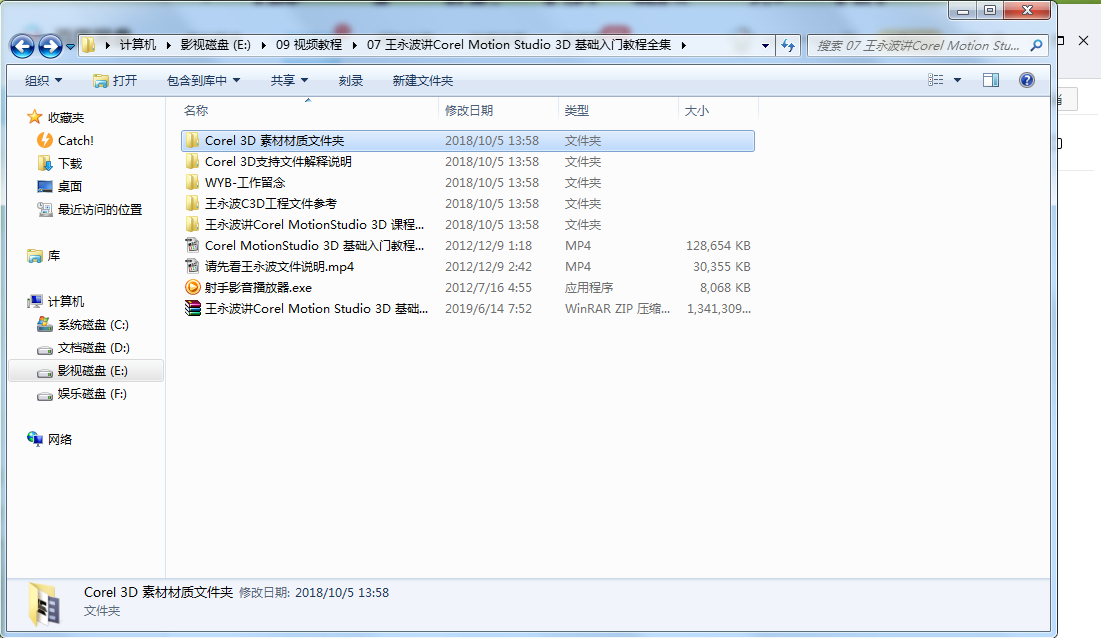The image size is (1101, 638).
Task: Click the 2019/6/14 7:52 date cell
Action: point(488,309)
